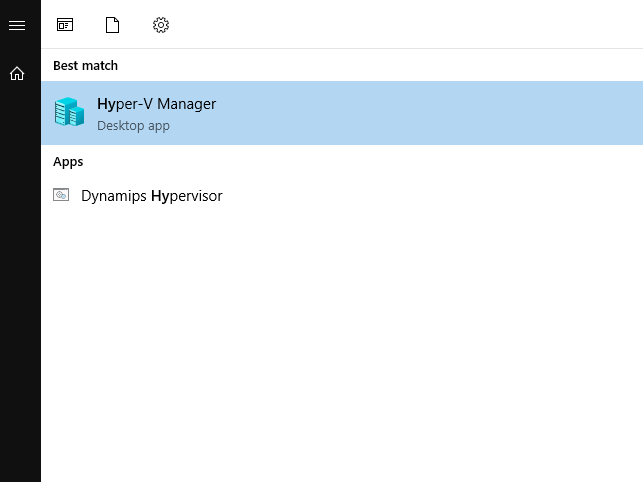Launch Hyper-V Manager via its server icon
Screen dimensions: 643x482
pyautogui.click(x=69, y=112)
